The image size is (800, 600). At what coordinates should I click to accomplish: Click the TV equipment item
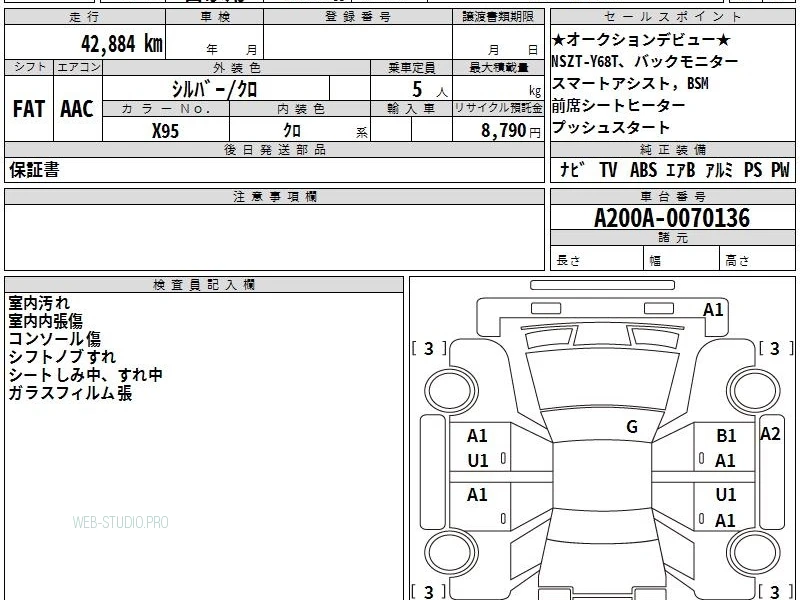click(x=608, y=169)
